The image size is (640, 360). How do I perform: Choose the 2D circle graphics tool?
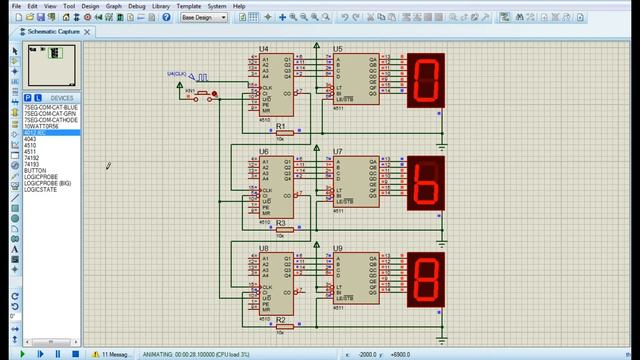pos(15,218)
